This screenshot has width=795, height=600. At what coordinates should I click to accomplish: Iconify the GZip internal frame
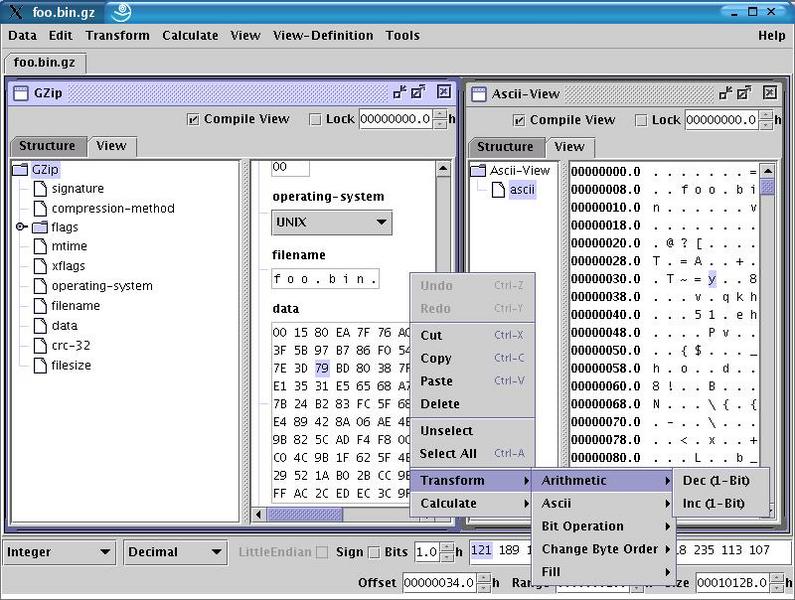pyautogui.click(x=400, y=92)
